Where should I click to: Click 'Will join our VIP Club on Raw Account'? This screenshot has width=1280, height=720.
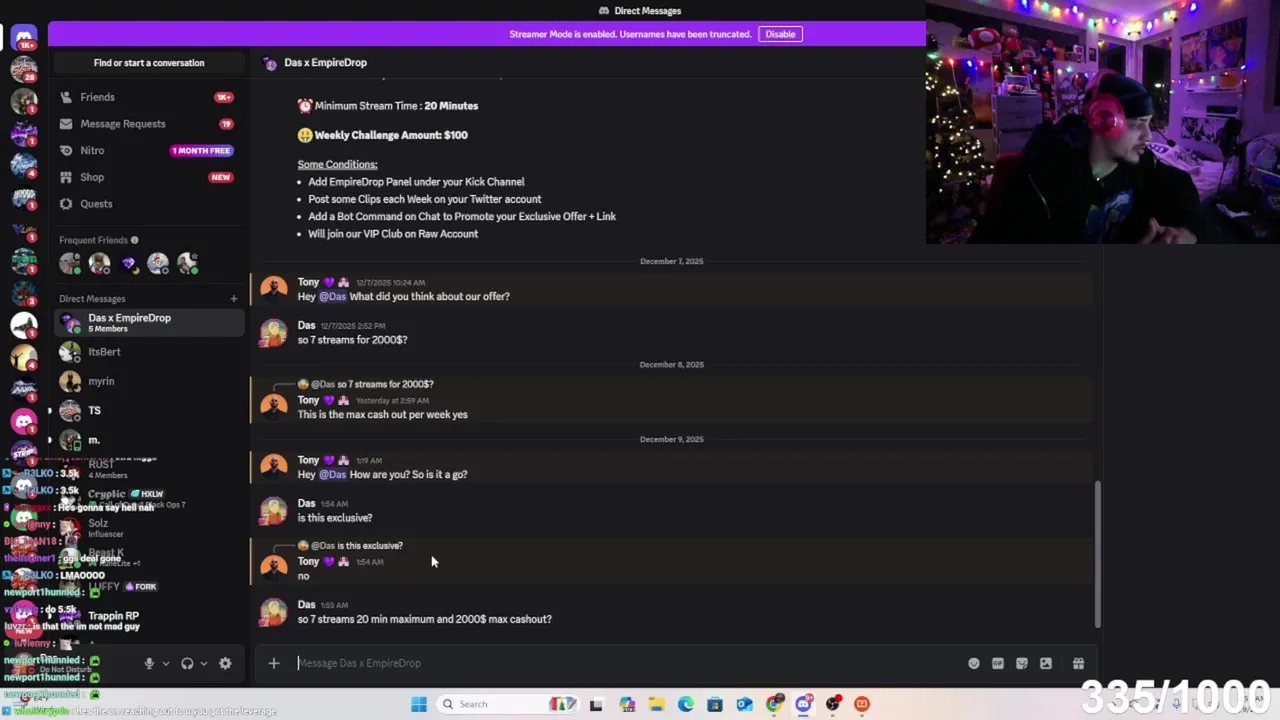(393, 234)
